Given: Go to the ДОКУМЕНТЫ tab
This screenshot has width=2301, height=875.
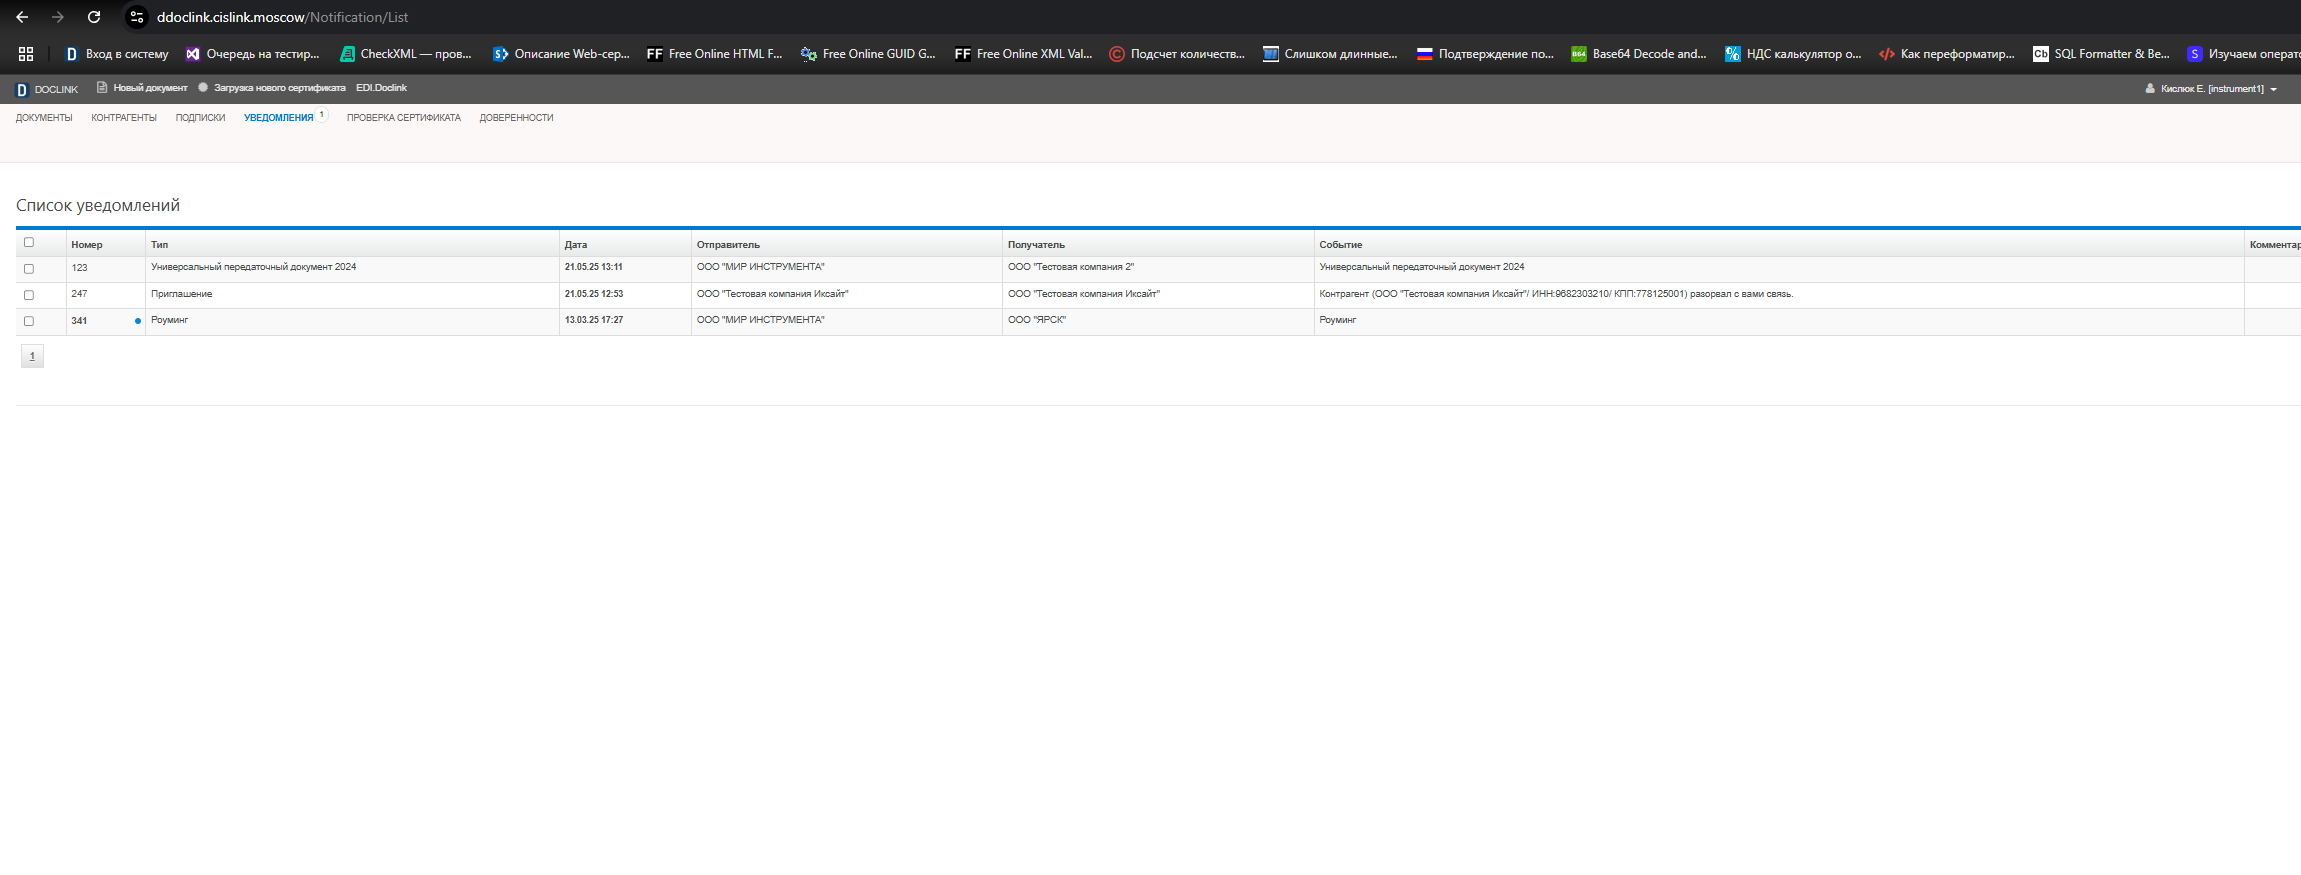Looking at the screenshot, I should pos(44,118).
